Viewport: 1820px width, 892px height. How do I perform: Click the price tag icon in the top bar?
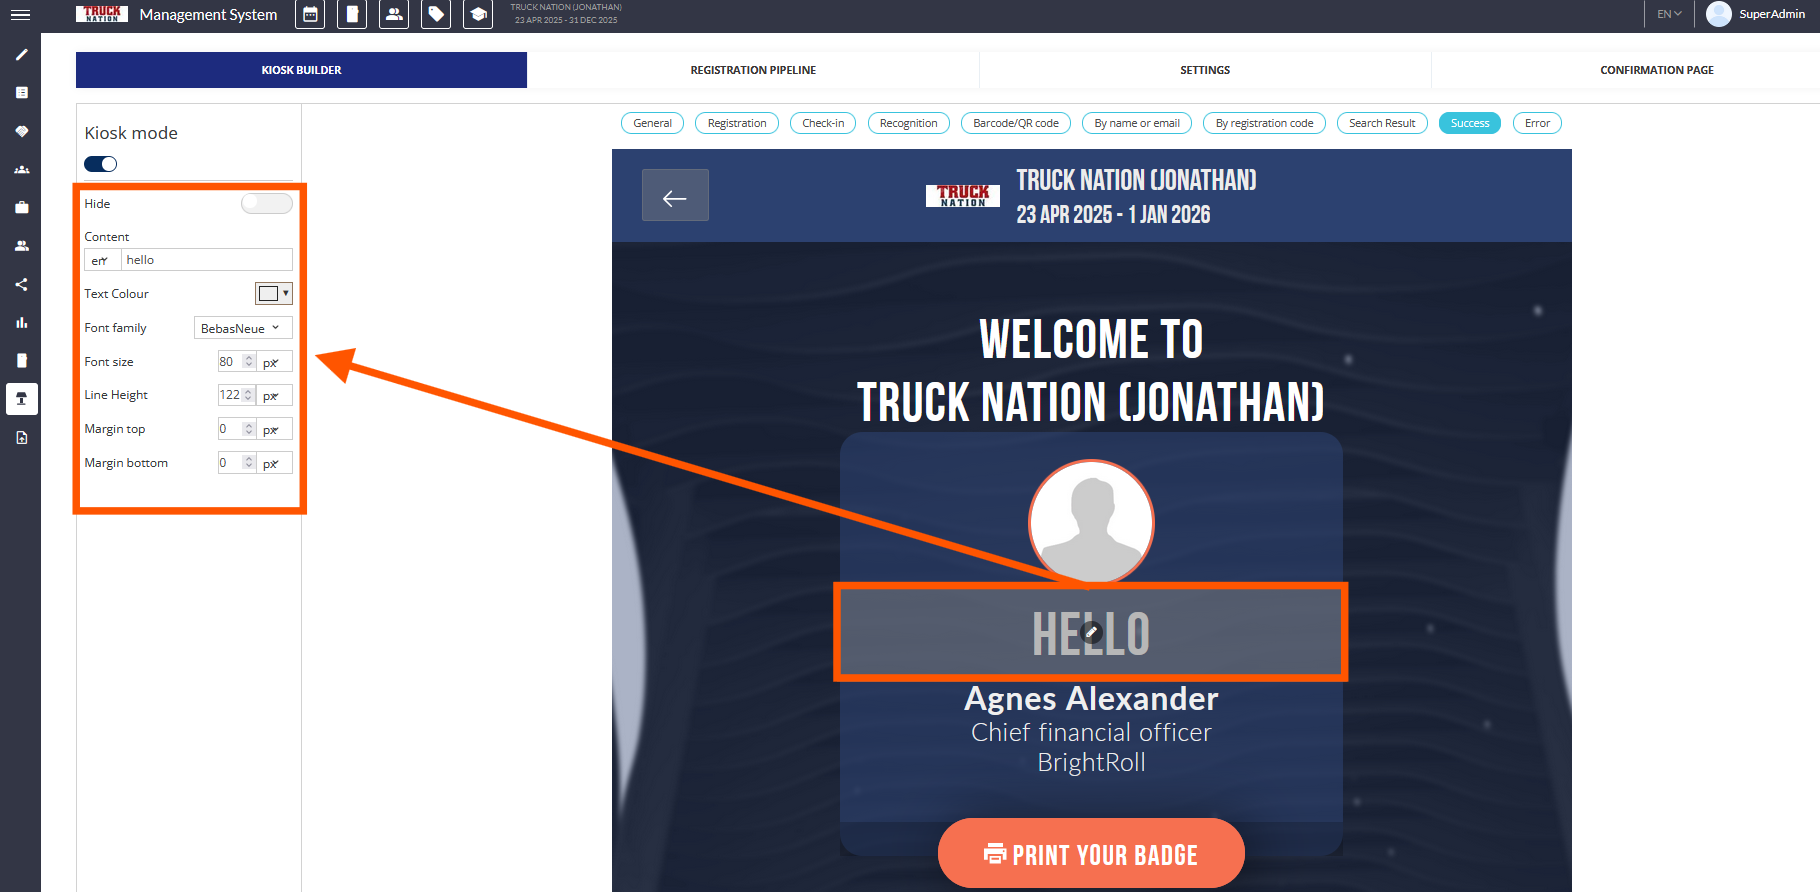tap(436, 15)
